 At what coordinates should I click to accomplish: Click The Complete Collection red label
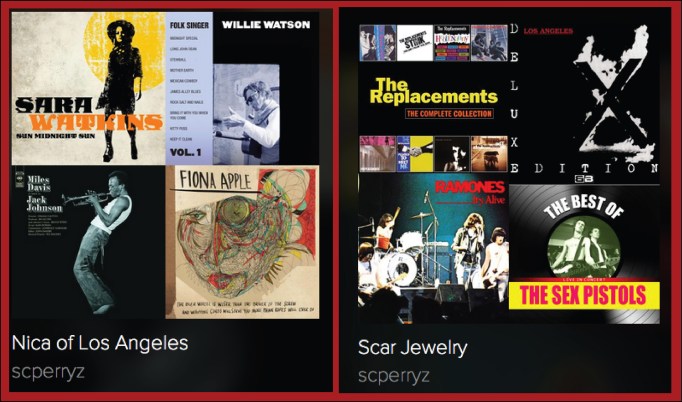pyautogui.click(x=449, y=114)
